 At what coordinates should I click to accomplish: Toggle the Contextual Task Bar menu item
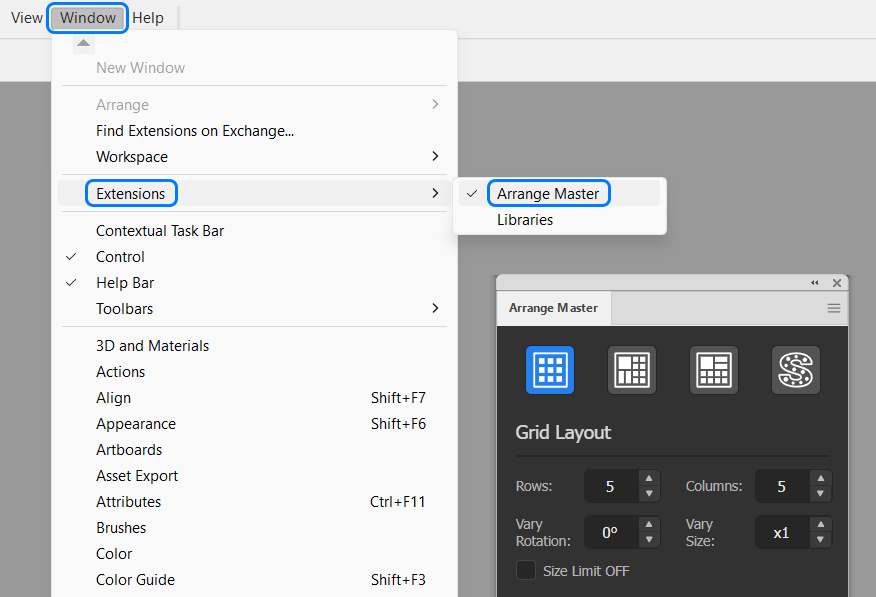(254, 231)
